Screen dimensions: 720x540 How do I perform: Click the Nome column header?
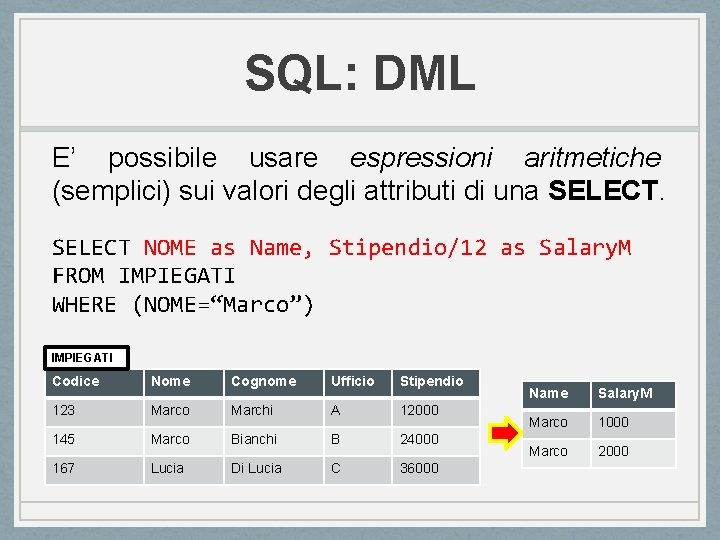tap(184, 382)
